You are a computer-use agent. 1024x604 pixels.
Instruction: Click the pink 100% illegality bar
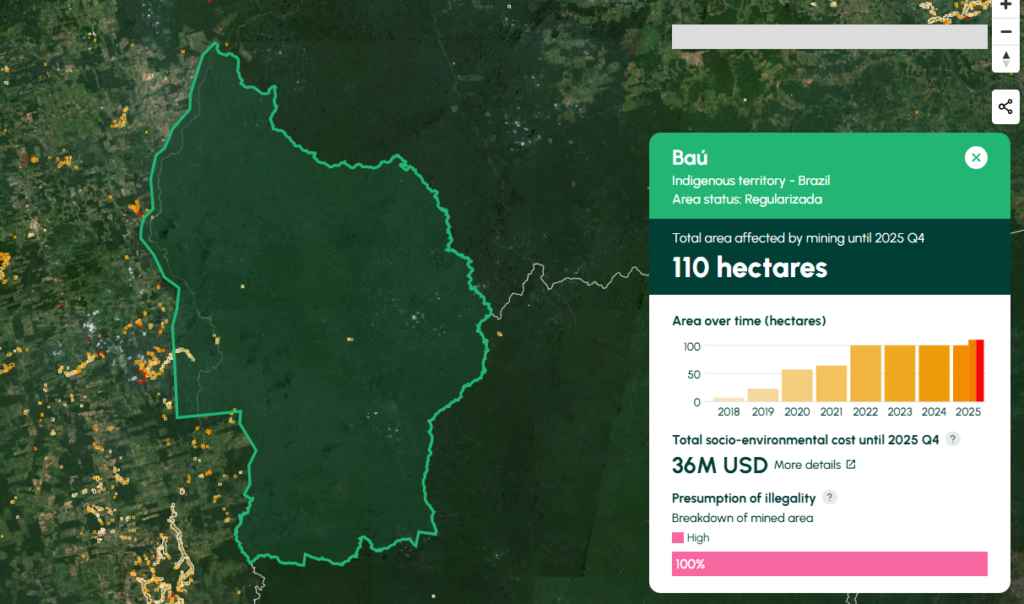tap(829, 564)
